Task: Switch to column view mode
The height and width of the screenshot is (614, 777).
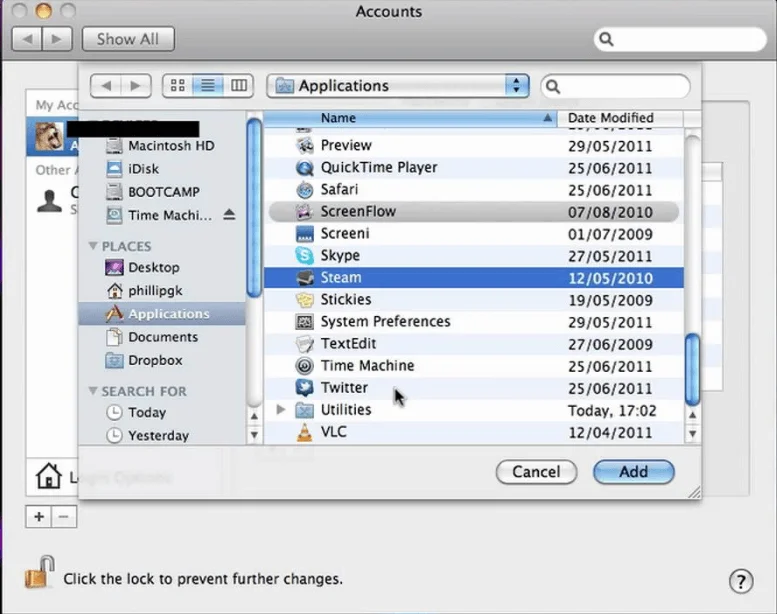Action: (238, 86)
